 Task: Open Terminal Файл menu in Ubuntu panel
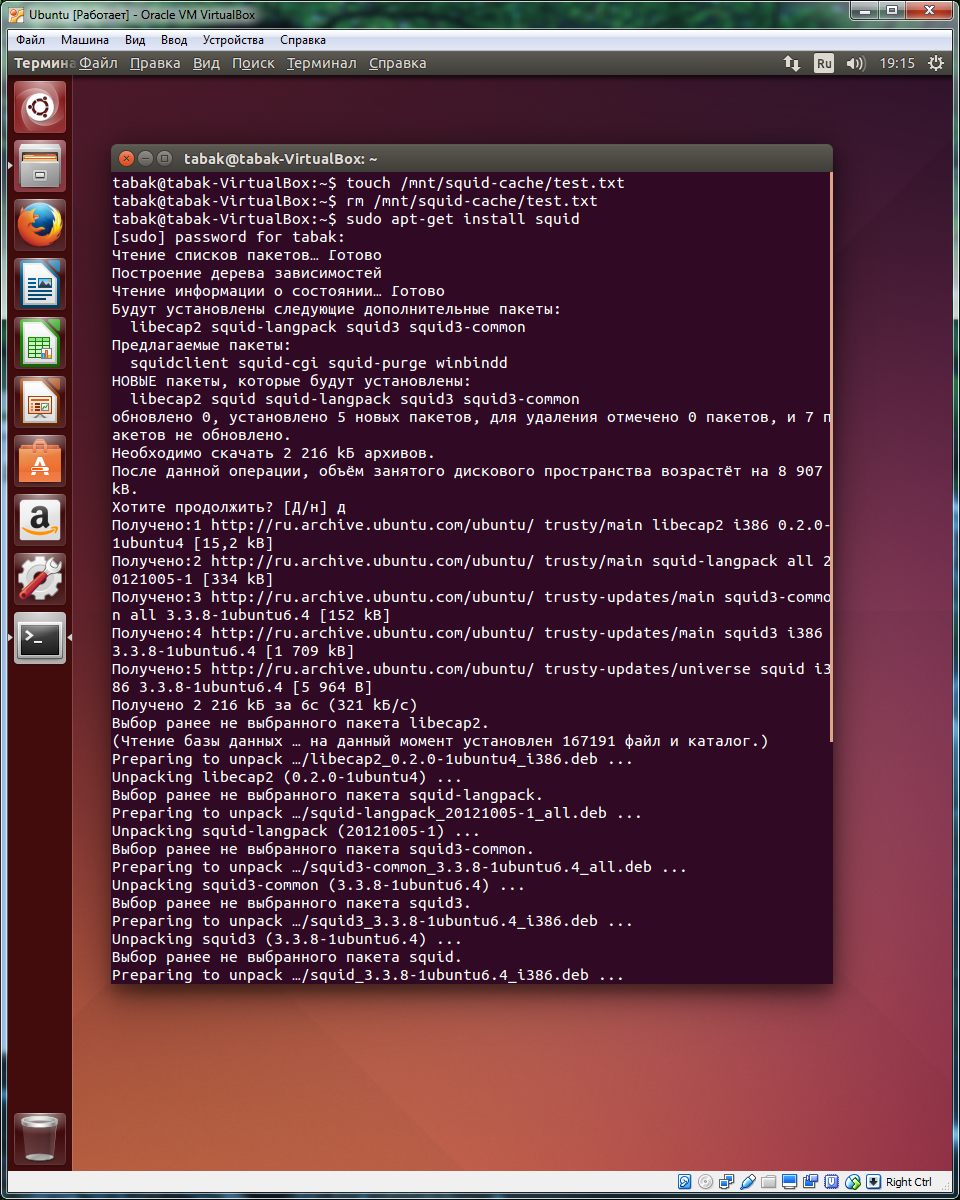pyautogui.click(x=98, y=63)
